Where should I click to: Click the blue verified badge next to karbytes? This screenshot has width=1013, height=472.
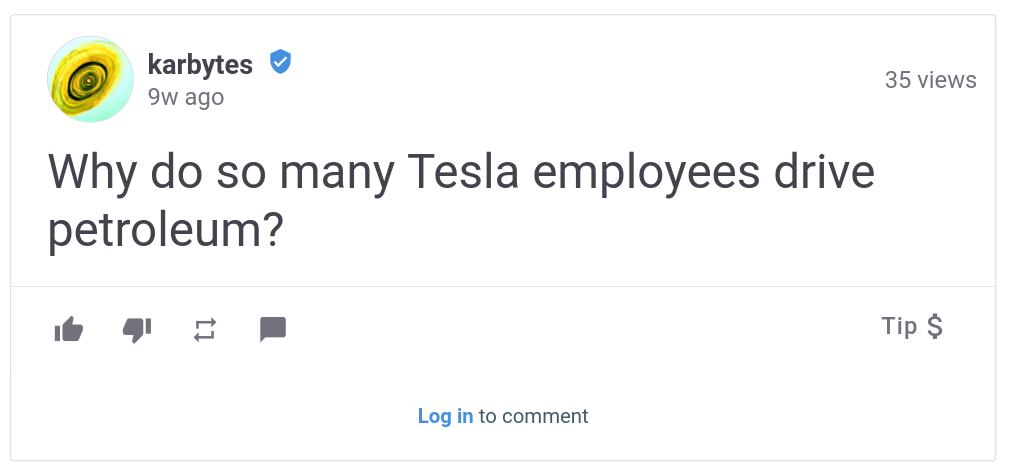point(280,62)
